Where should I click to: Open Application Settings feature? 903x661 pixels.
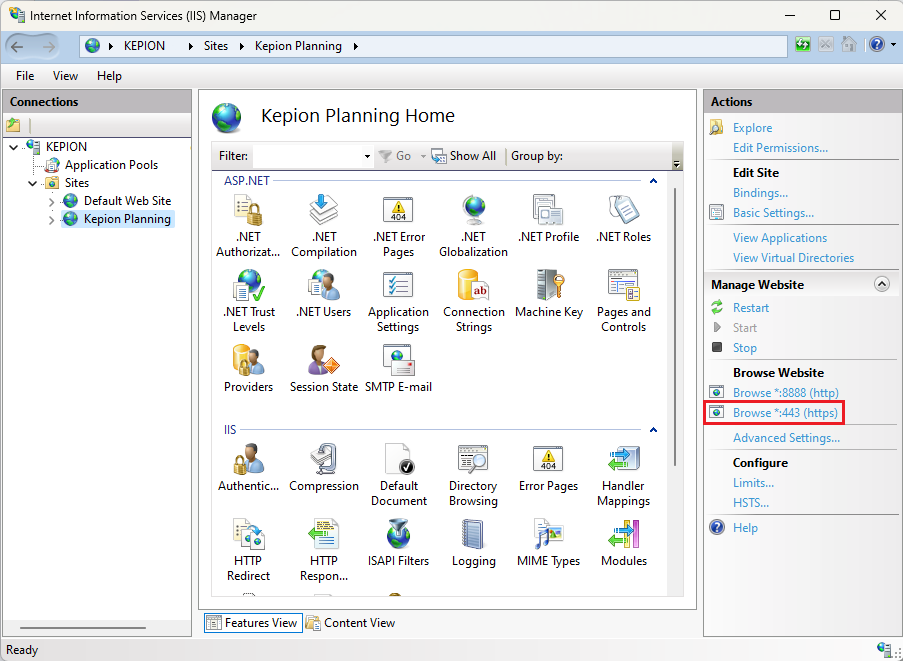pos(399,301)
